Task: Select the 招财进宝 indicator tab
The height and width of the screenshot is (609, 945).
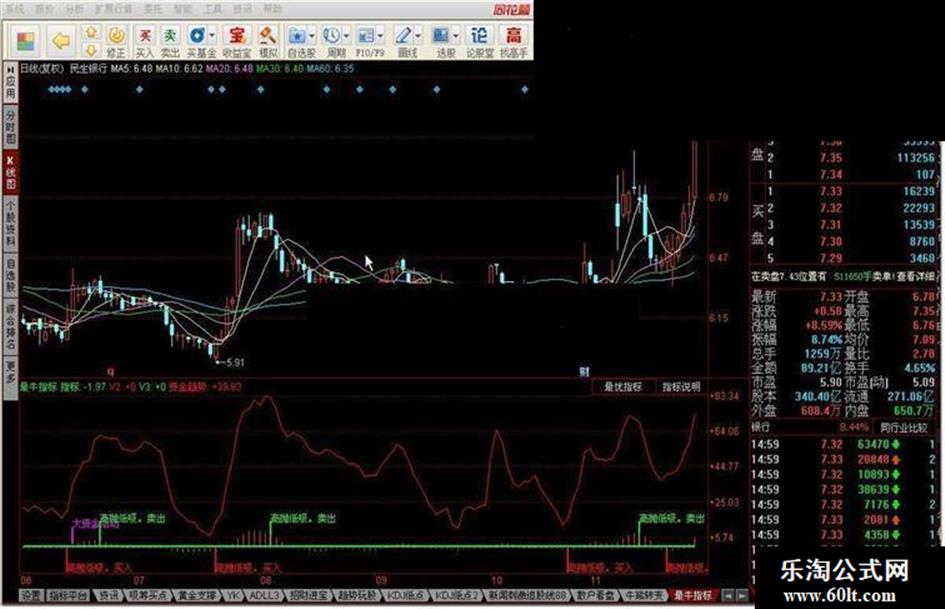Action: click(307, 596)
